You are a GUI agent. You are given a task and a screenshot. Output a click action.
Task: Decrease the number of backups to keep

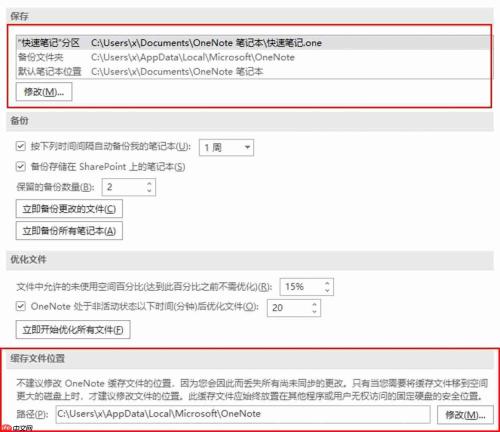(x=149, y=191)
